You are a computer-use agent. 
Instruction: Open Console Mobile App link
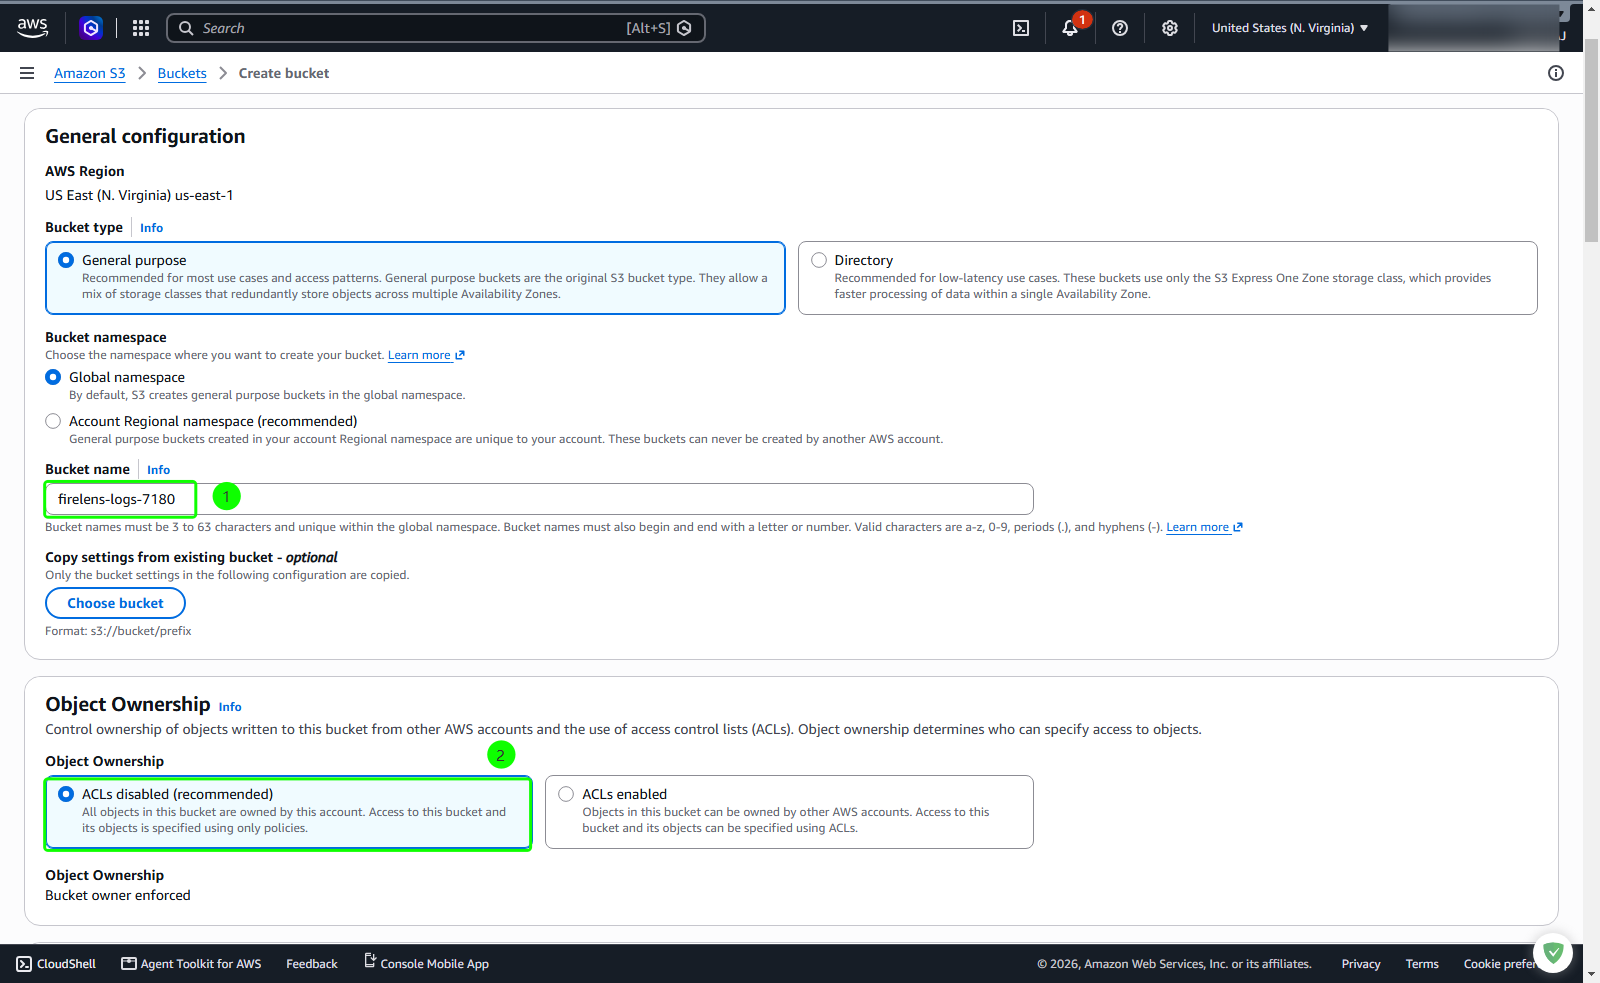tap(426, 964)
